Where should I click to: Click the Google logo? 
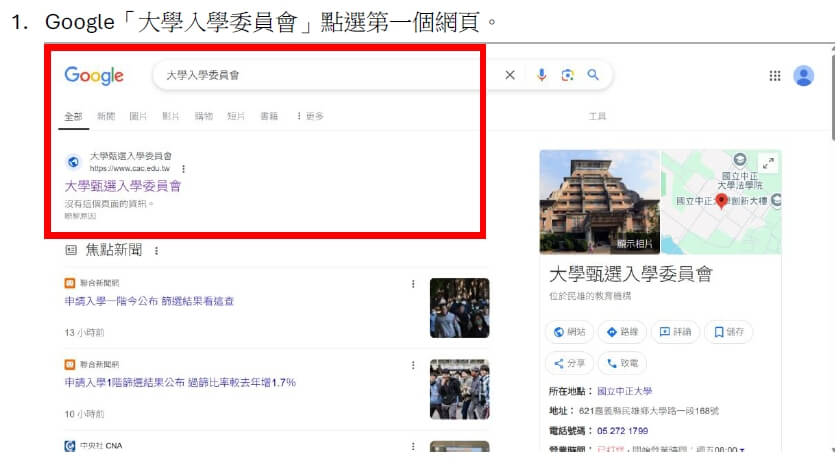[94, 76]
